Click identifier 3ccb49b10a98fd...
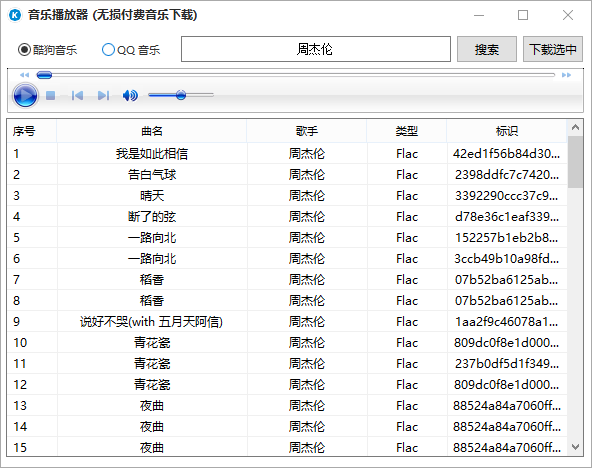Viewport: 592px width, 468px height. 507,259
